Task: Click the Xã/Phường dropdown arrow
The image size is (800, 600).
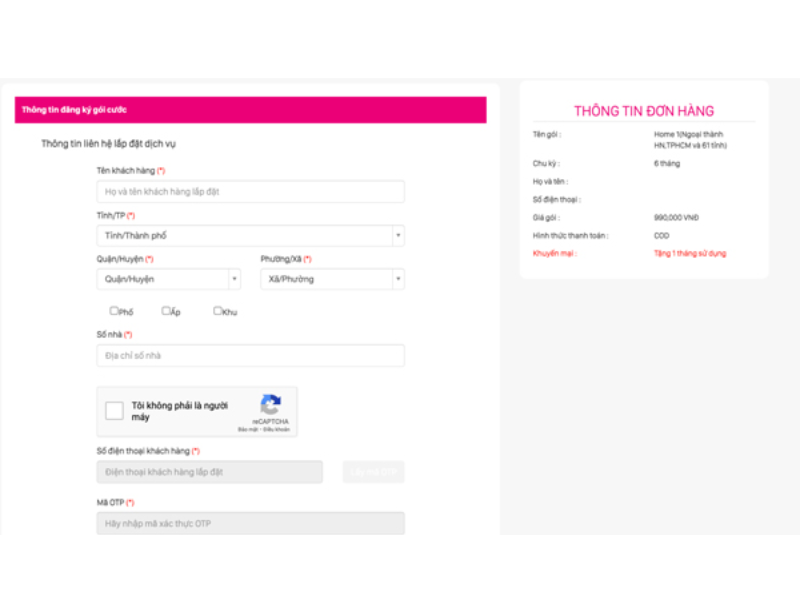Action: pos(397,279)
